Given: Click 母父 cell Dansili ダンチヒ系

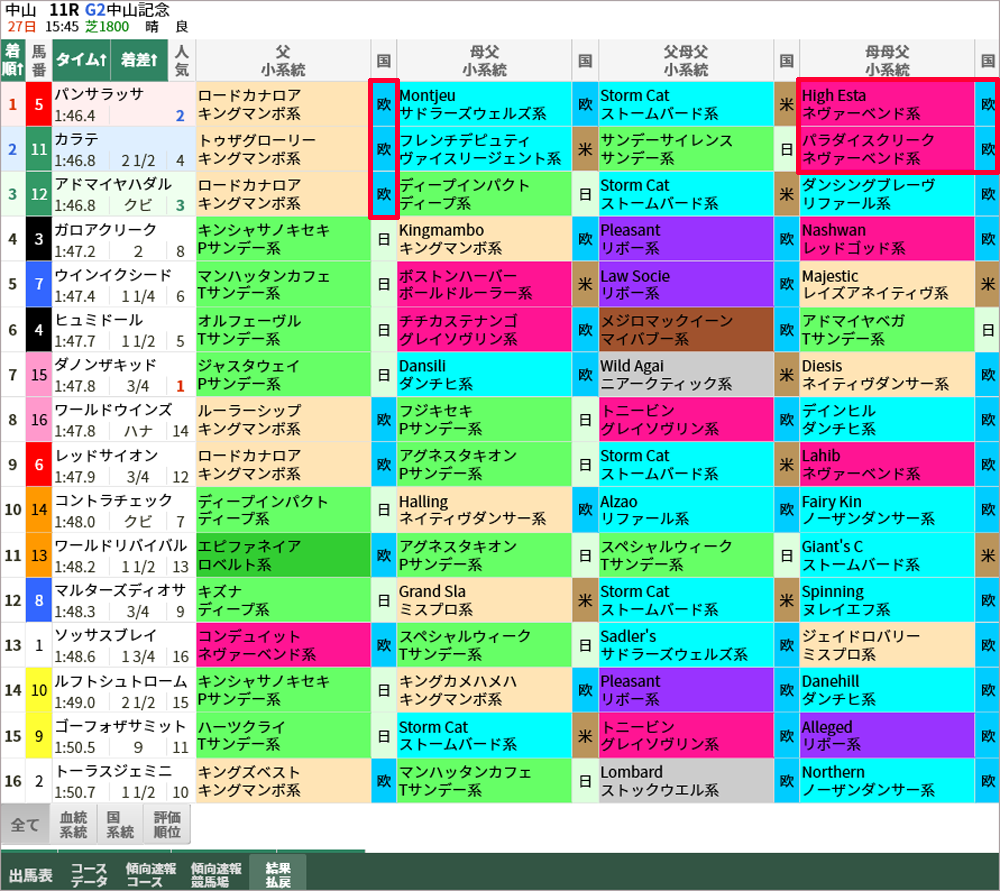Looking at the screenshot, I should point(484,374).
